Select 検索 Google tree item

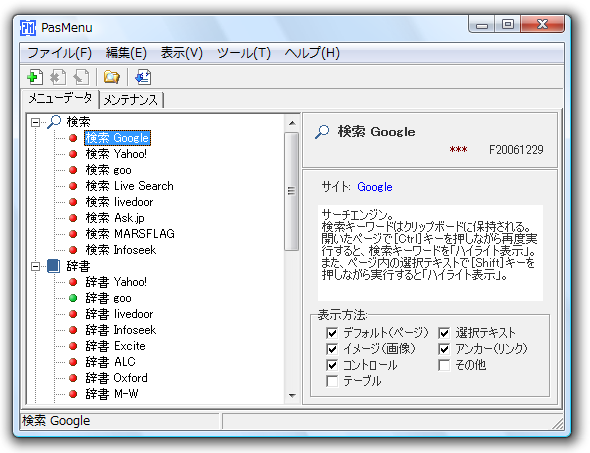click(x=117, y=138)
